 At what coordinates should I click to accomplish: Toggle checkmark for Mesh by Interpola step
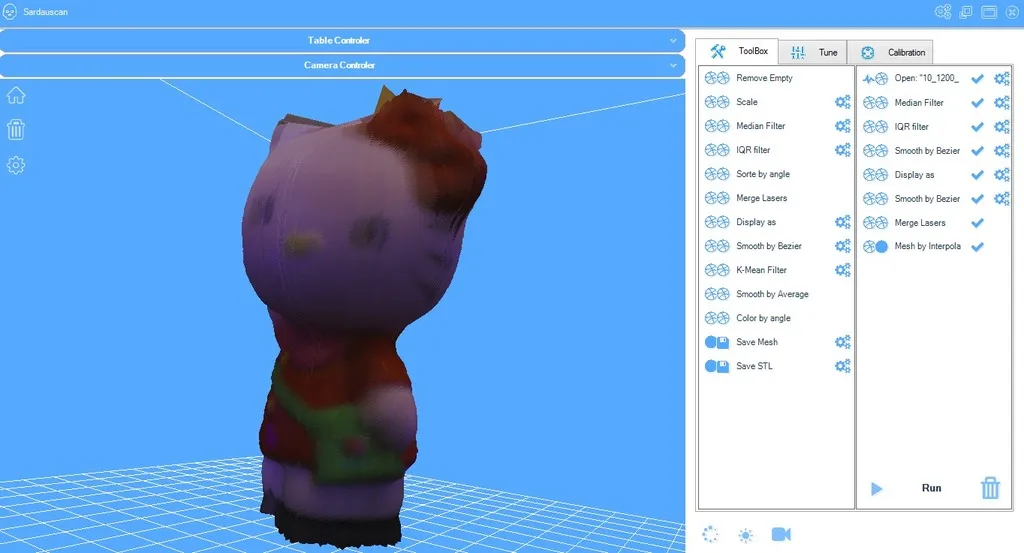point(977,247)
